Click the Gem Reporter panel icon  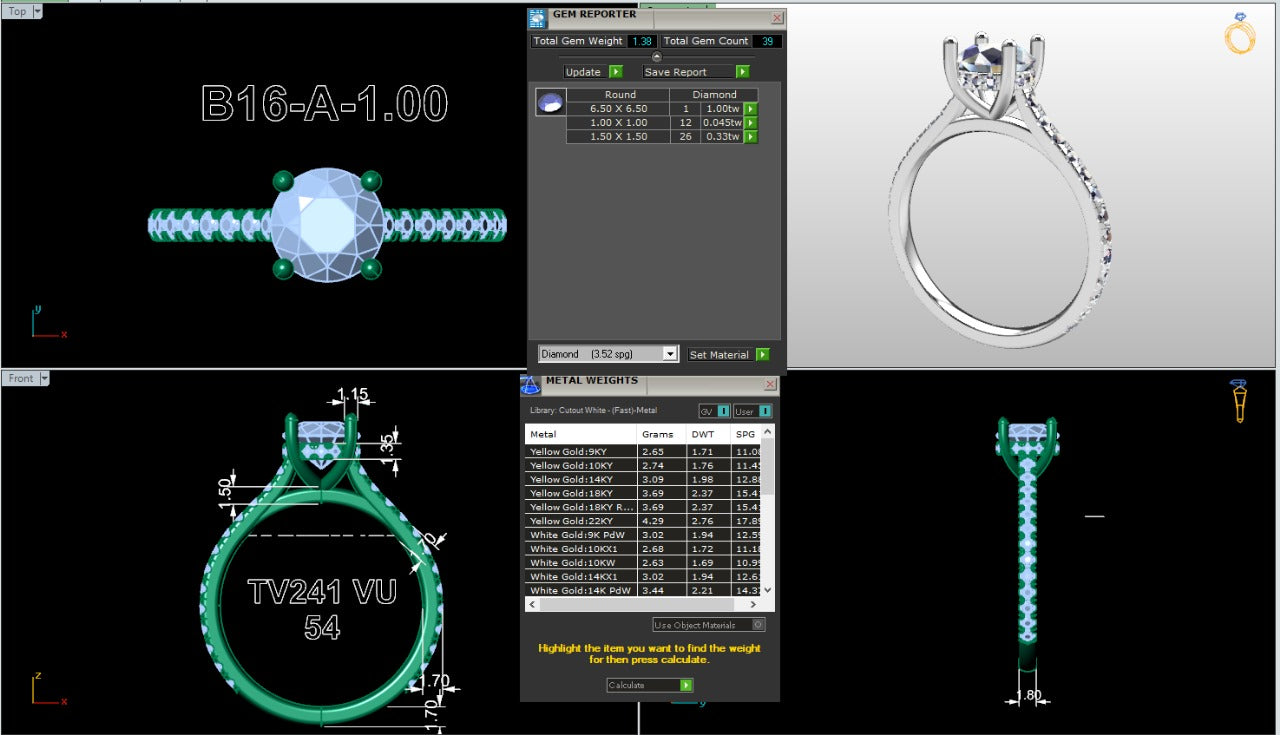click(538, 17)
